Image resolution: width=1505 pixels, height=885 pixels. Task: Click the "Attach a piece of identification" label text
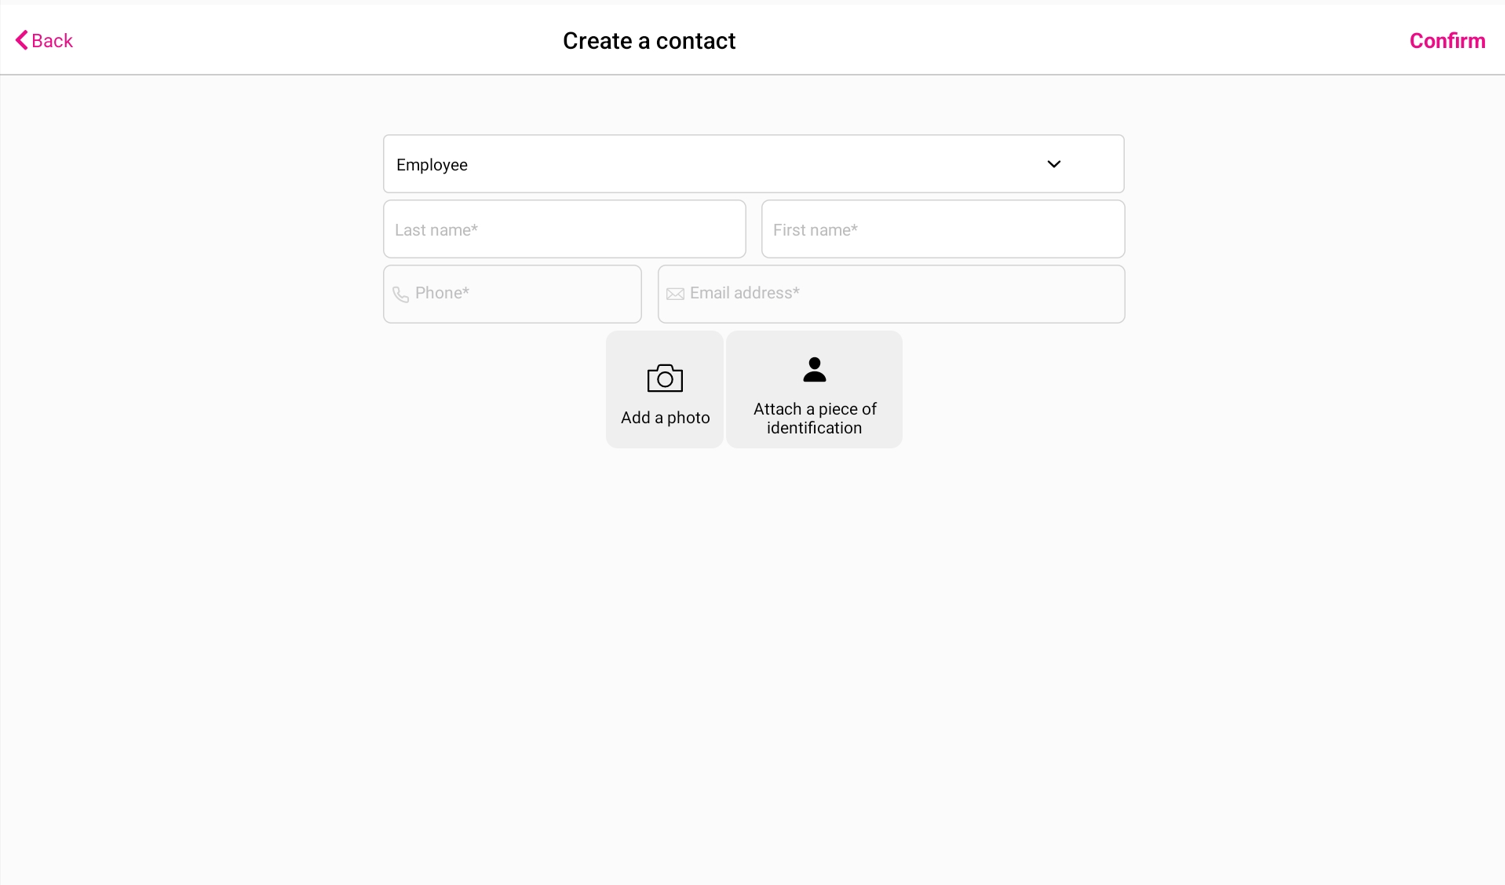(815, 418)
